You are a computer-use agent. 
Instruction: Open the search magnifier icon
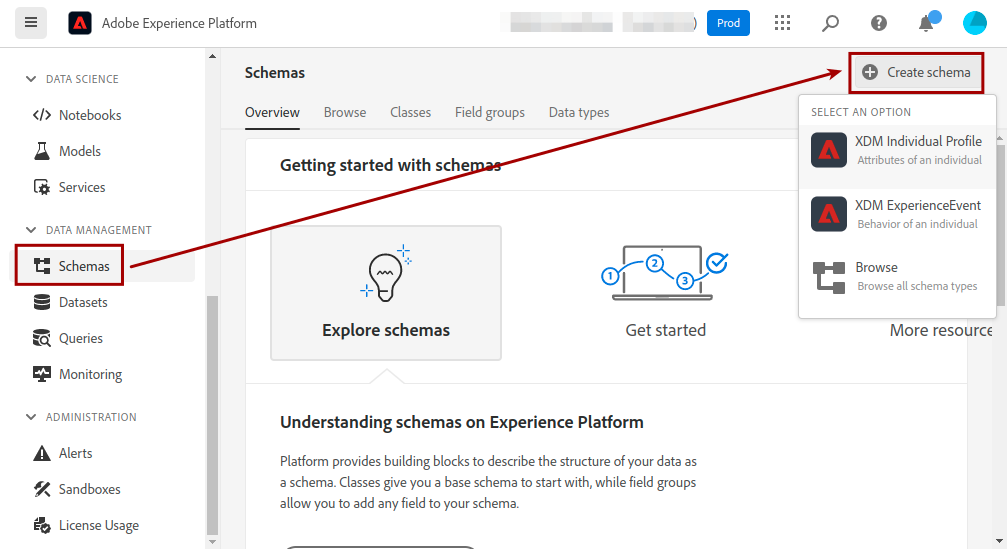pyautogui.click(x=830, y=23)
